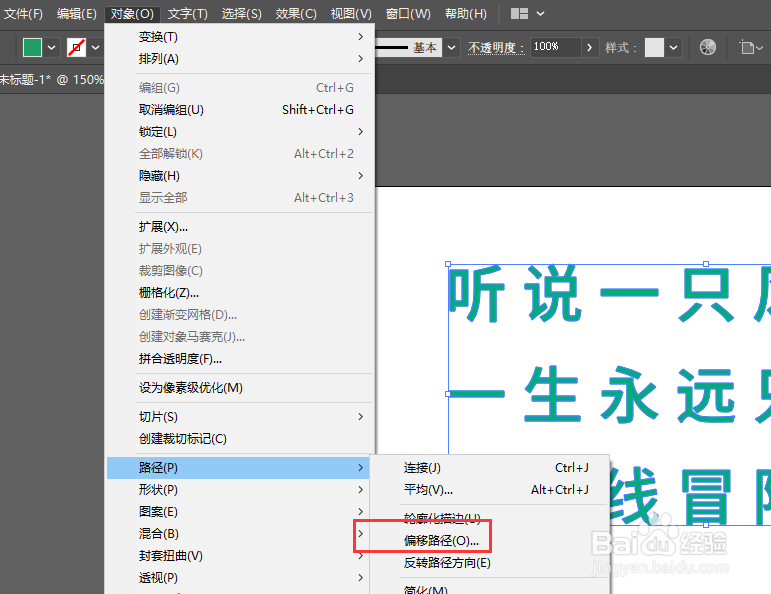Open the stroke color dropdown arrow
The height and width of the screenshot is (594, 771).
click(95, 48)
